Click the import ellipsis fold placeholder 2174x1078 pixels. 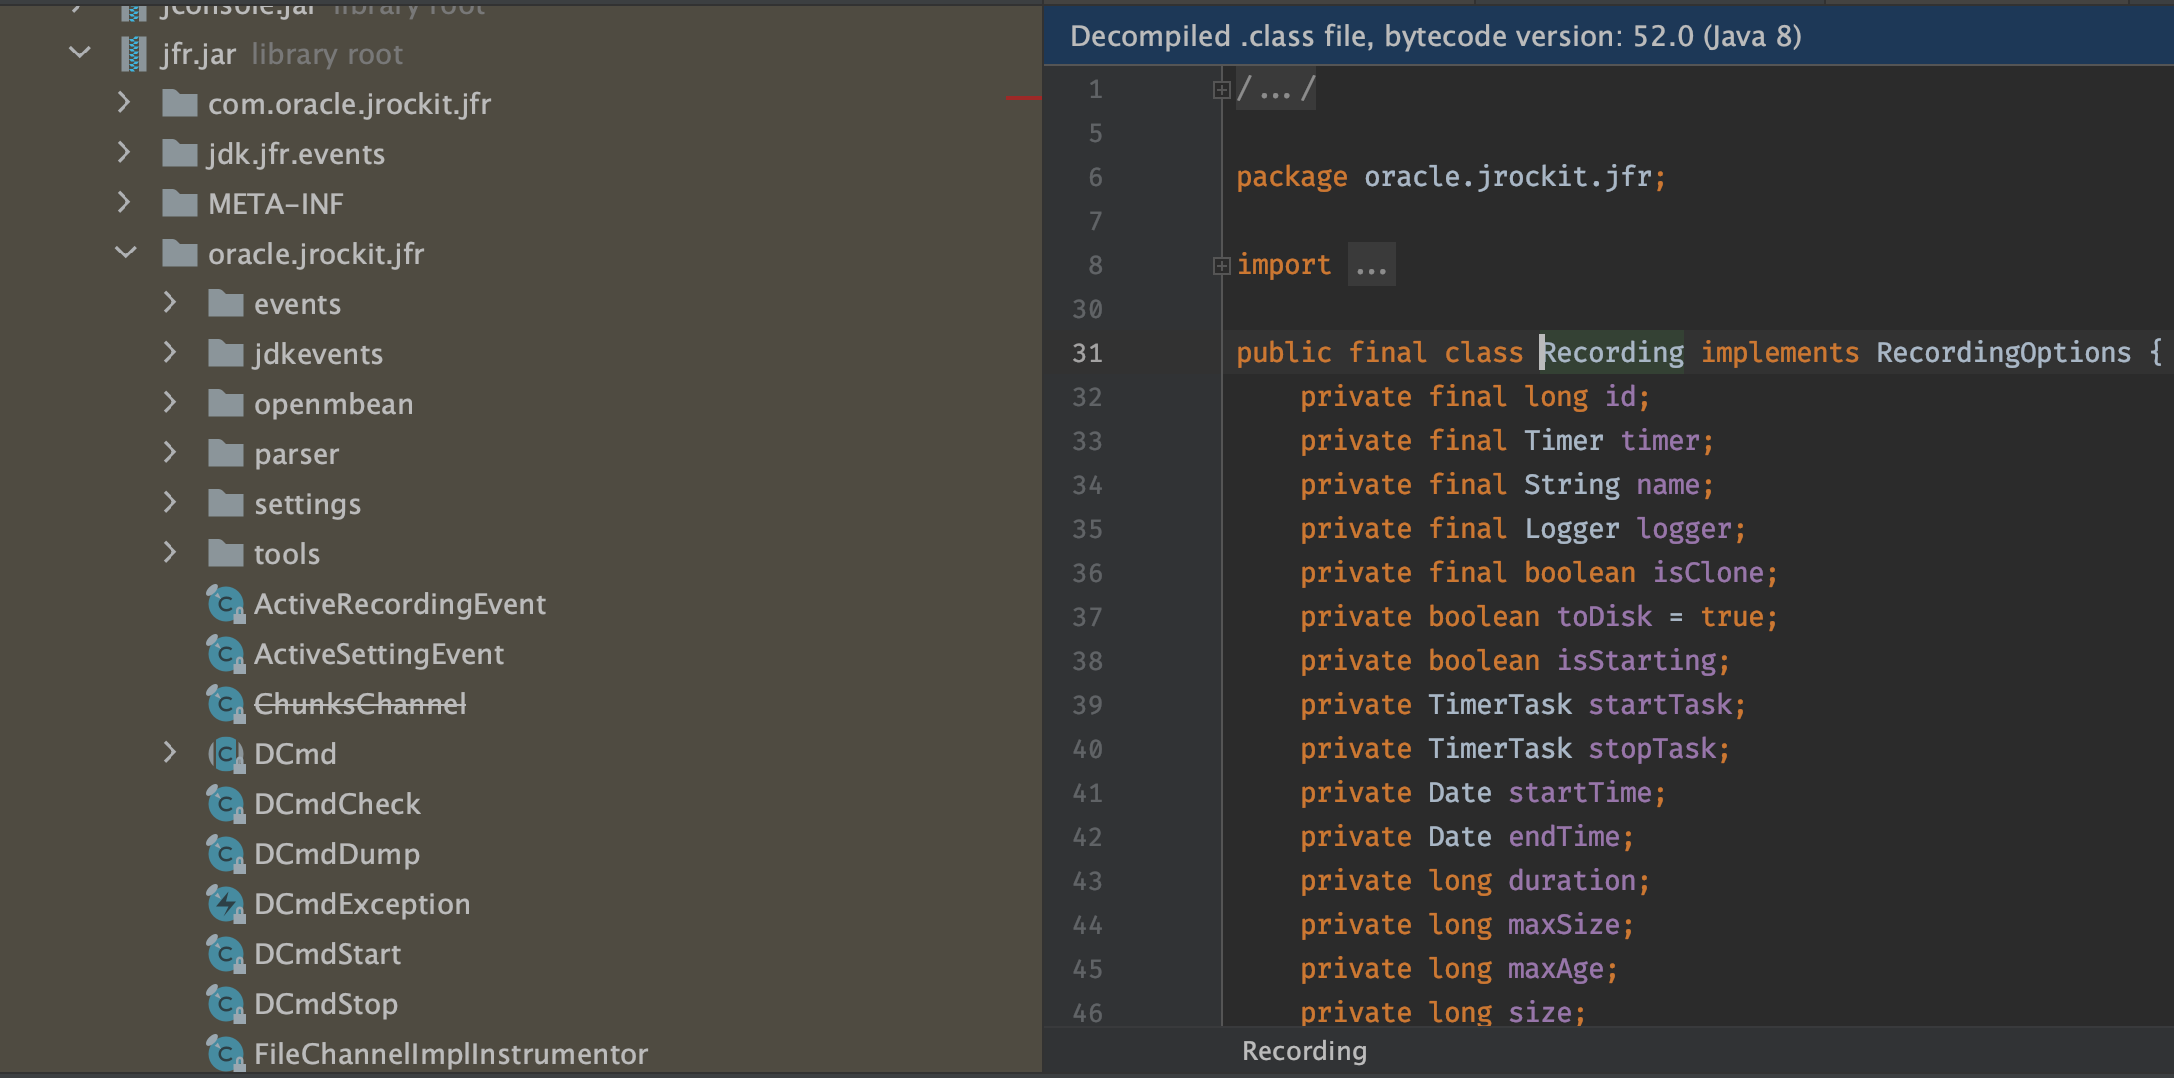coord(1371,265)
